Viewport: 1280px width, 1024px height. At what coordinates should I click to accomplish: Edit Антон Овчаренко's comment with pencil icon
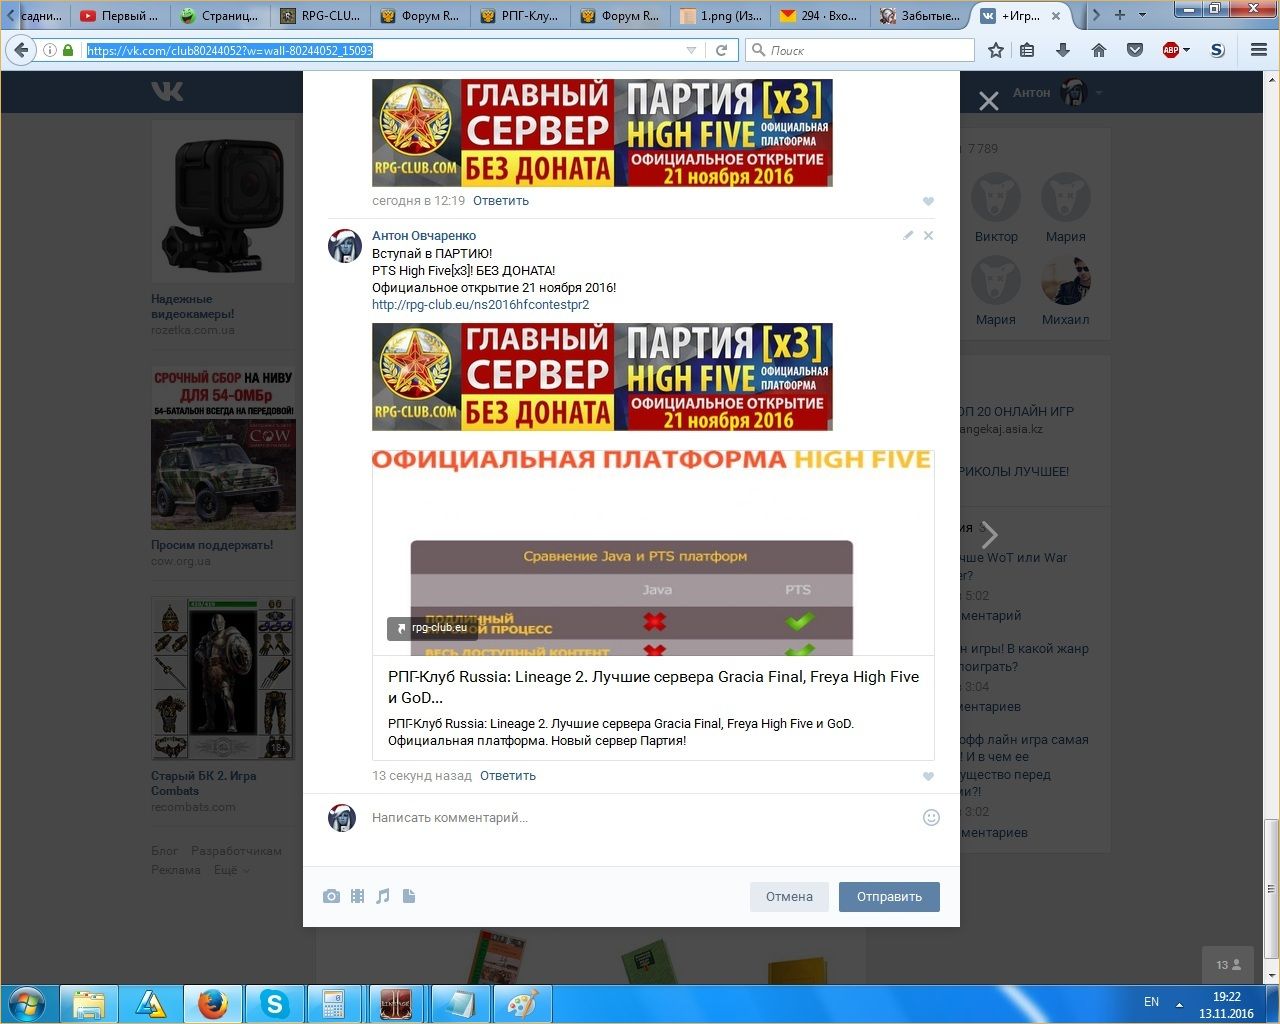pos(908,236)
